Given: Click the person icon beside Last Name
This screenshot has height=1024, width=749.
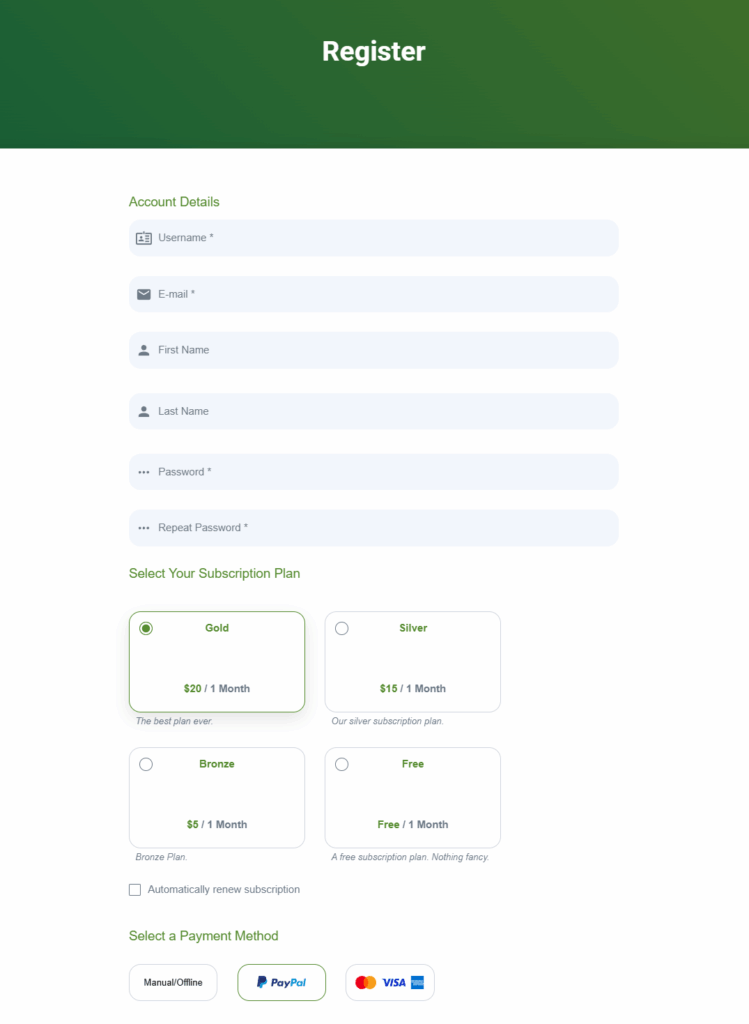Looking at the screenshot, I should 144,411.
